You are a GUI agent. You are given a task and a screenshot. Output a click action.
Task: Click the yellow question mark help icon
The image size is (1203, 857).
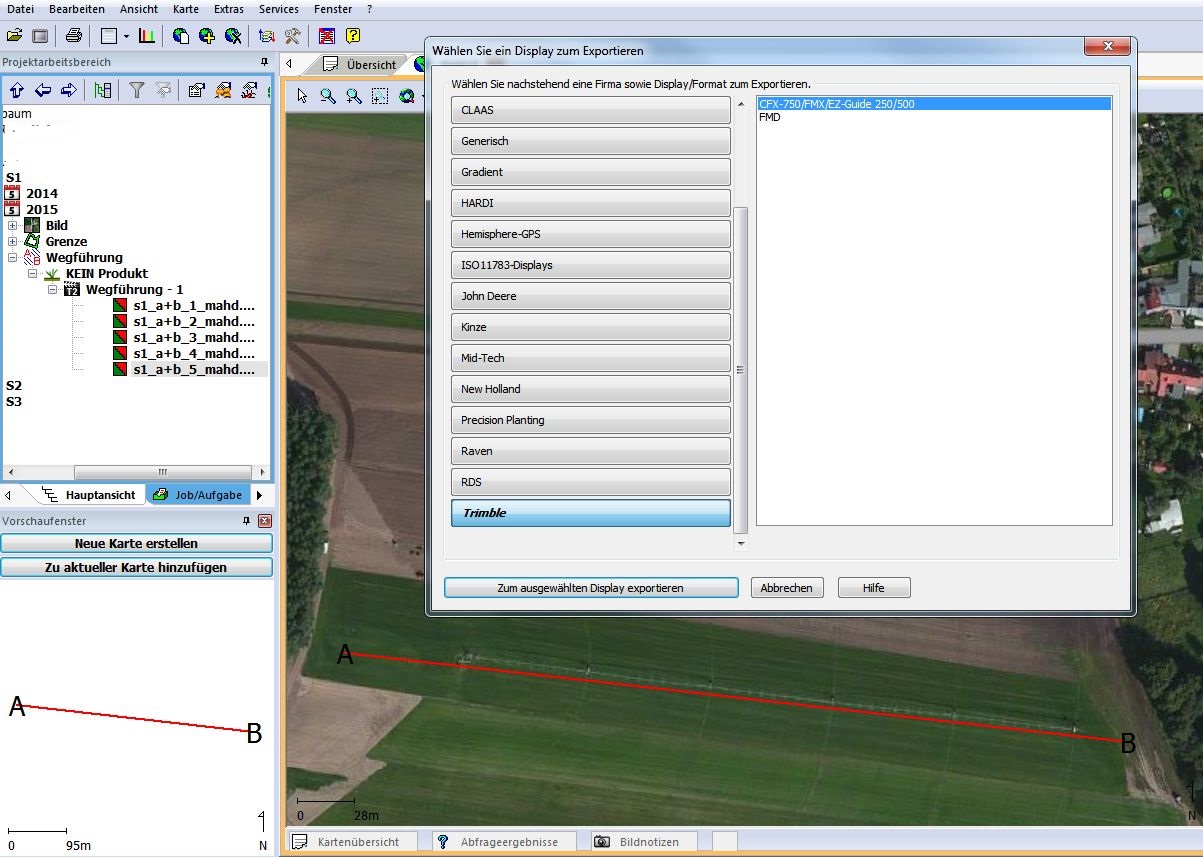click(x=352, y=36)
